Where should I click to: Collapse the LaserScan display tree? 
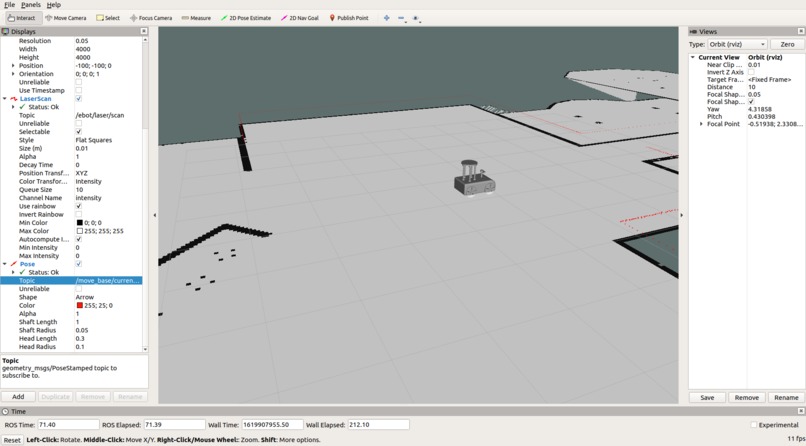tap(5, 99)
